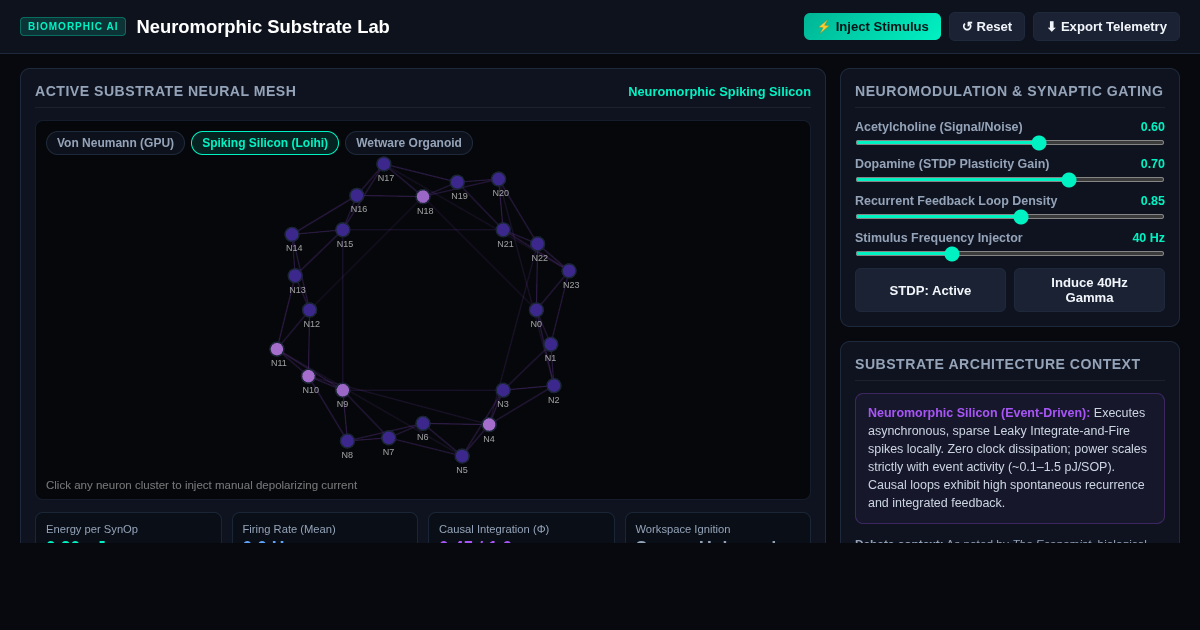Click the Dopamine 0.70 value
The width and height of the screenshot is (1200, 630).
point(1152,164)
